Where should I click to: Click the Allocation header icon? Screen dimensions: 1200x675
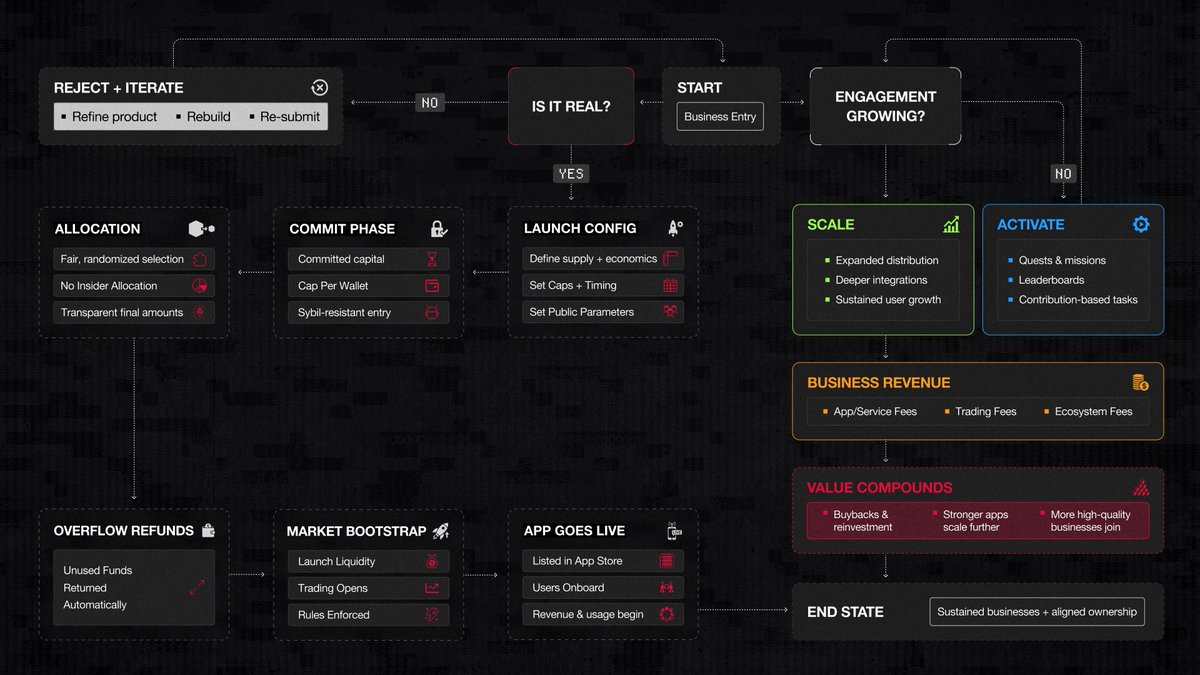(201, 228)
